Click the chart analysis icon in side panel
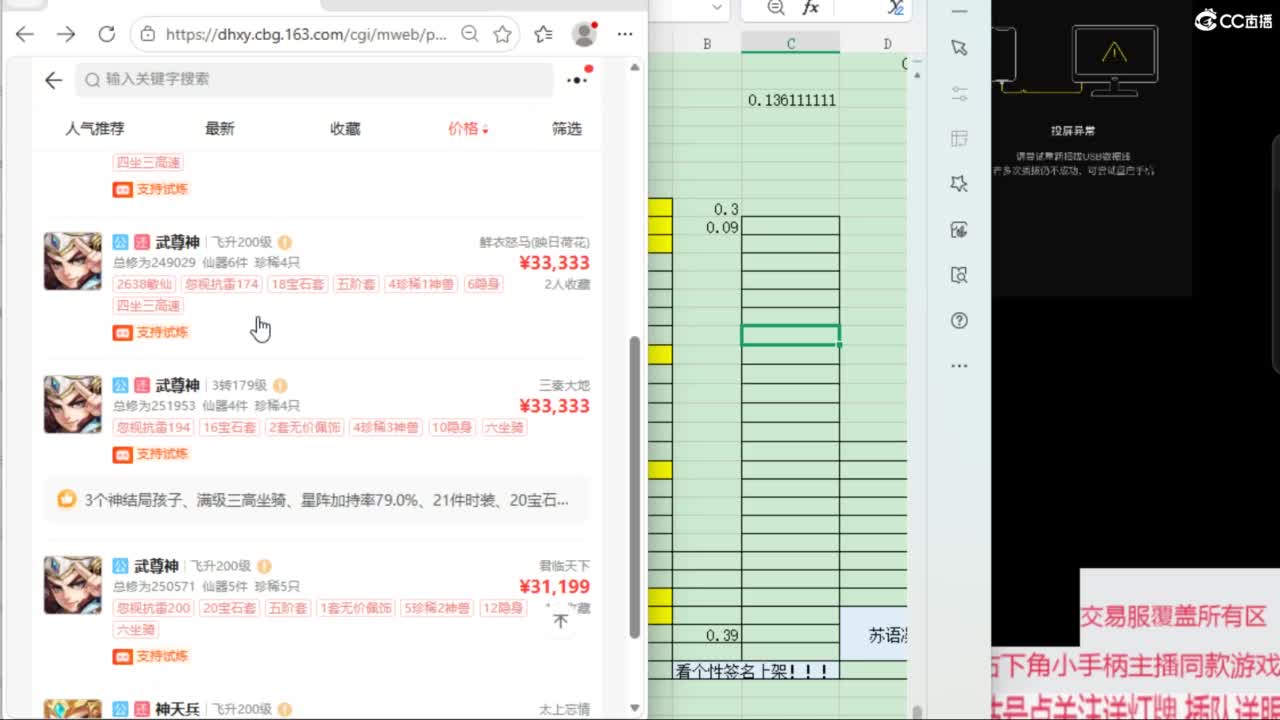 click(959, 230)
